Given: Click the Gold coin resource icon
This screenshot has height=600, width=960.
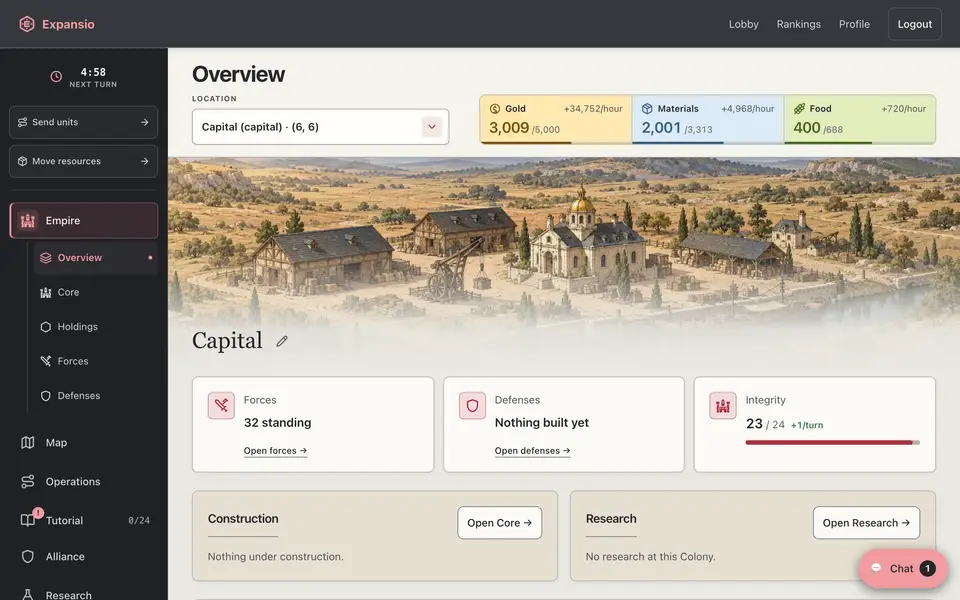Looking at the screenshot, I should [x=495, y=108].
